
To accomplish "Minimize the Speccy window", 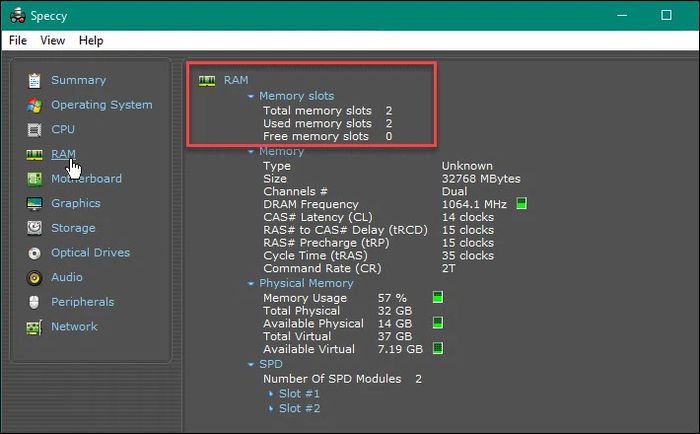I will (622, 15).
